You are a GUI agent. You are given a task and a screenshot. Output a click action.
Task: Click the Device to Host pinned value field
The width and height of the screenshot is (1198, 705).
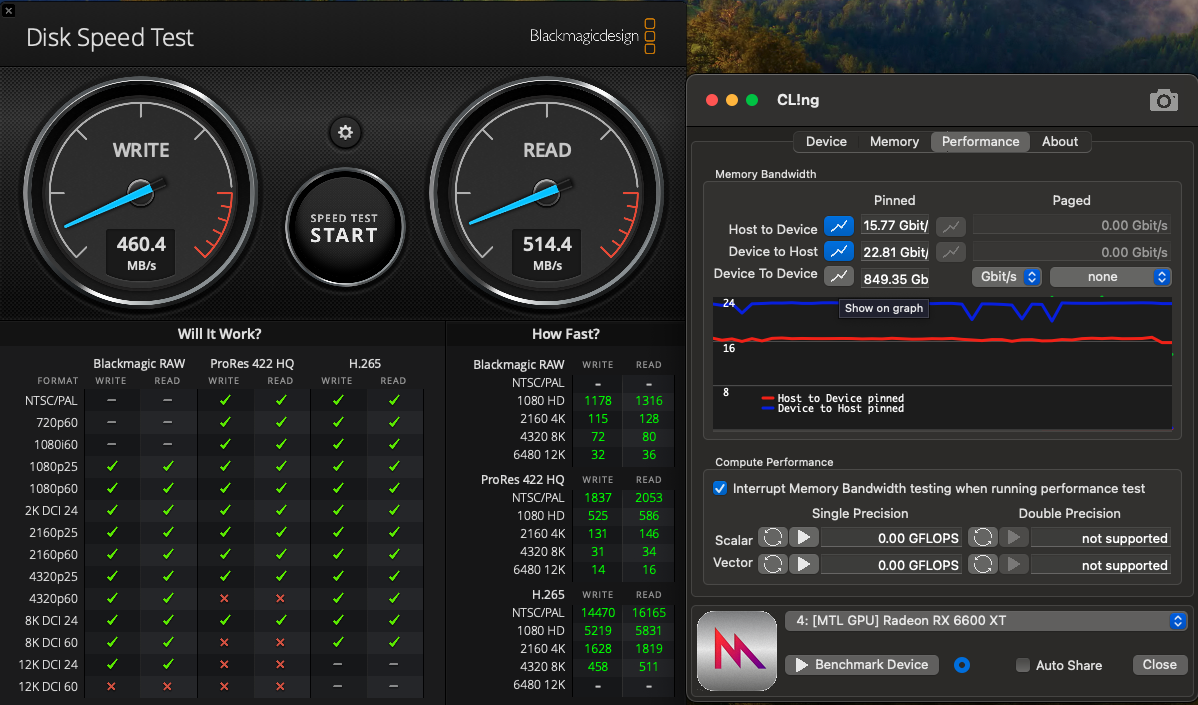895,252
